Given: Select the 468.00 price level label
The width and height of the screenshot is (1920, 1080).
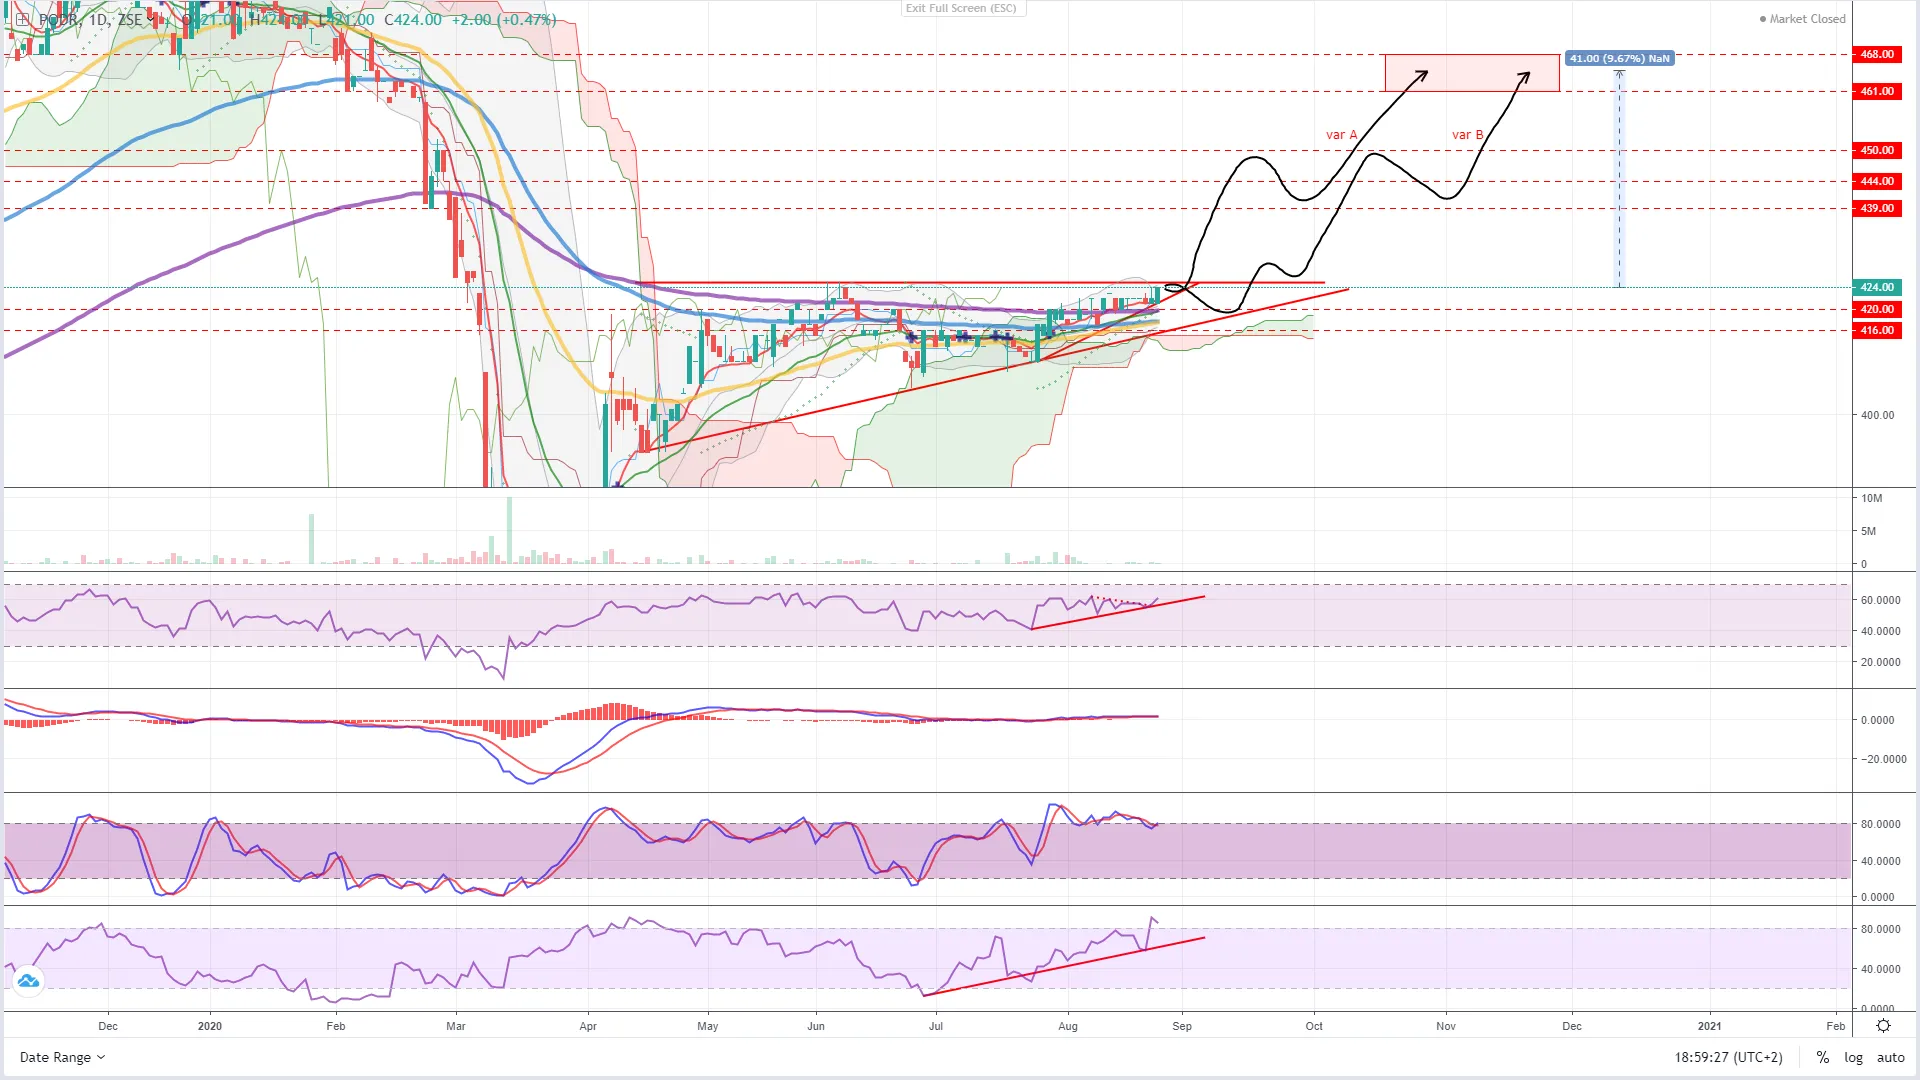Looking at the screenshot, I should click(x=1876, y=54).
